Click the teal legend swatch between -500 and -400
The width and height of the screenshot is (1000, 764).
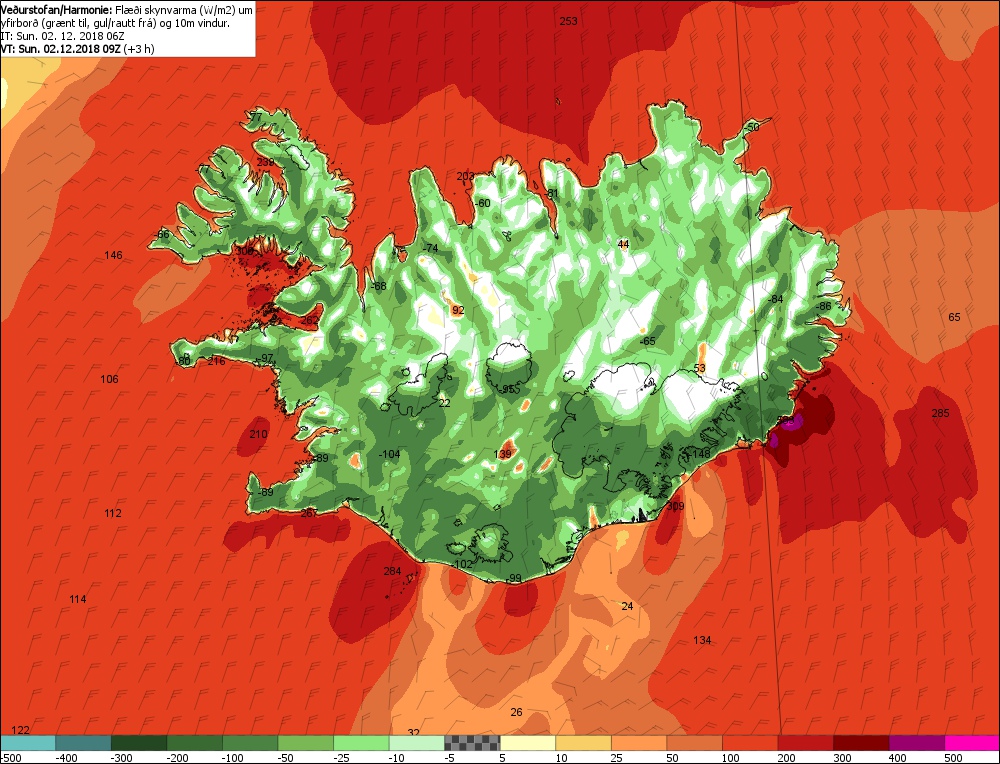27,743
